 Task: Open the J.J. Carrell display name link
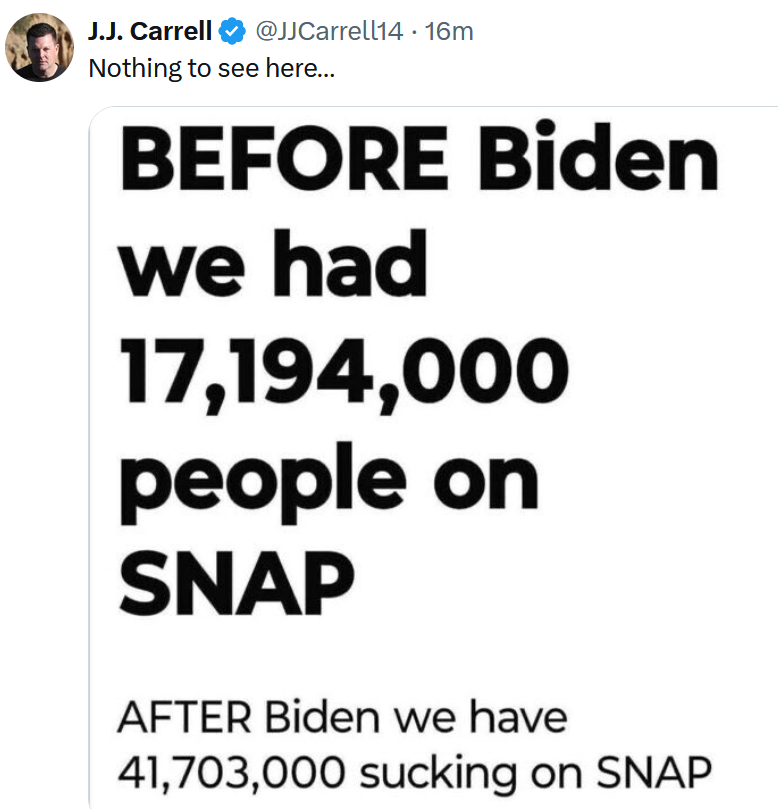[x=151, y=32]
